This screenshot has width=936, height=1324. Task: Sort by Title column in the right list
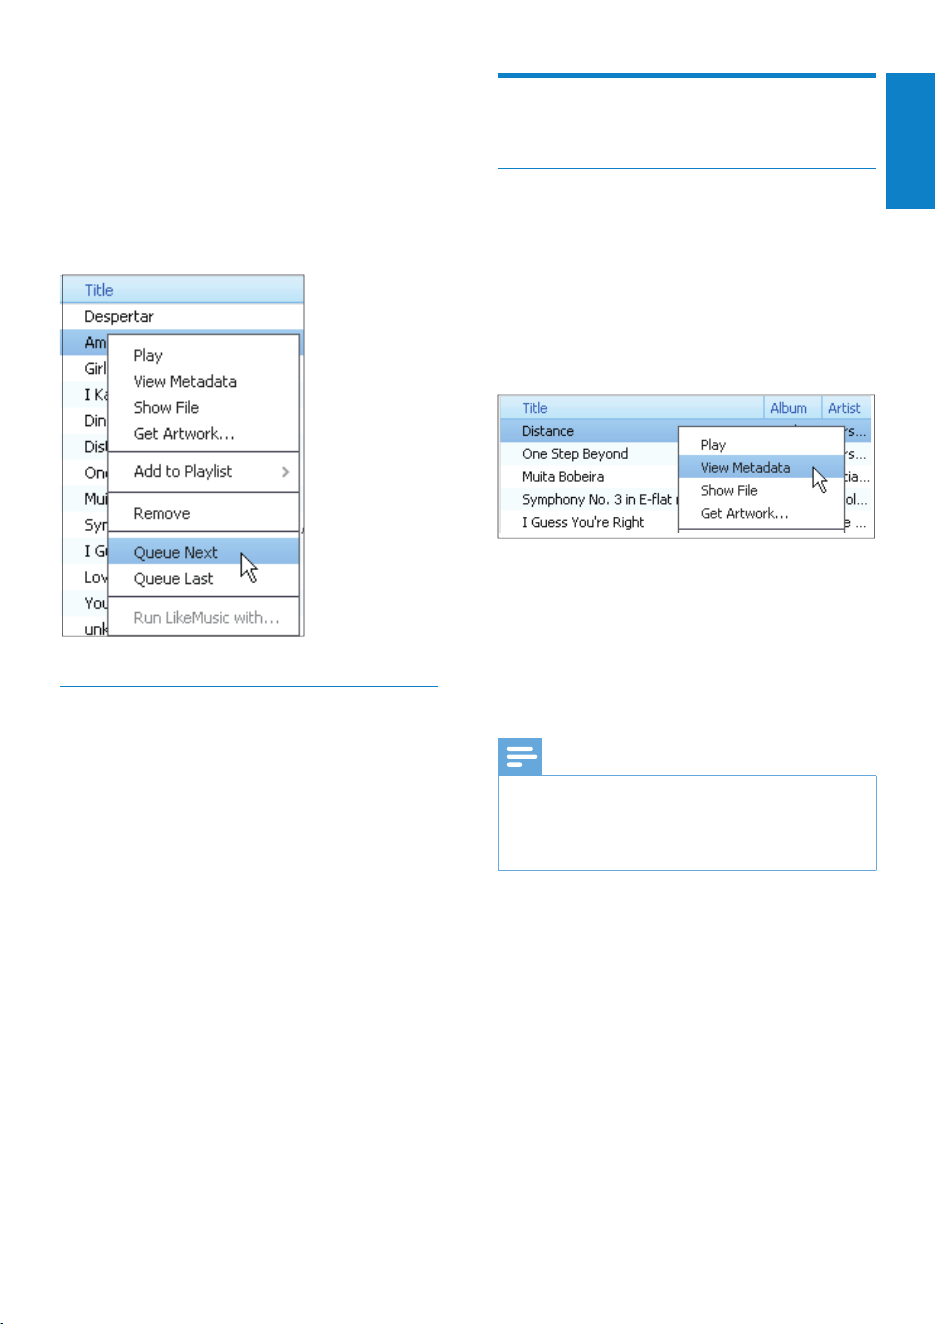(x=632, y=408)
